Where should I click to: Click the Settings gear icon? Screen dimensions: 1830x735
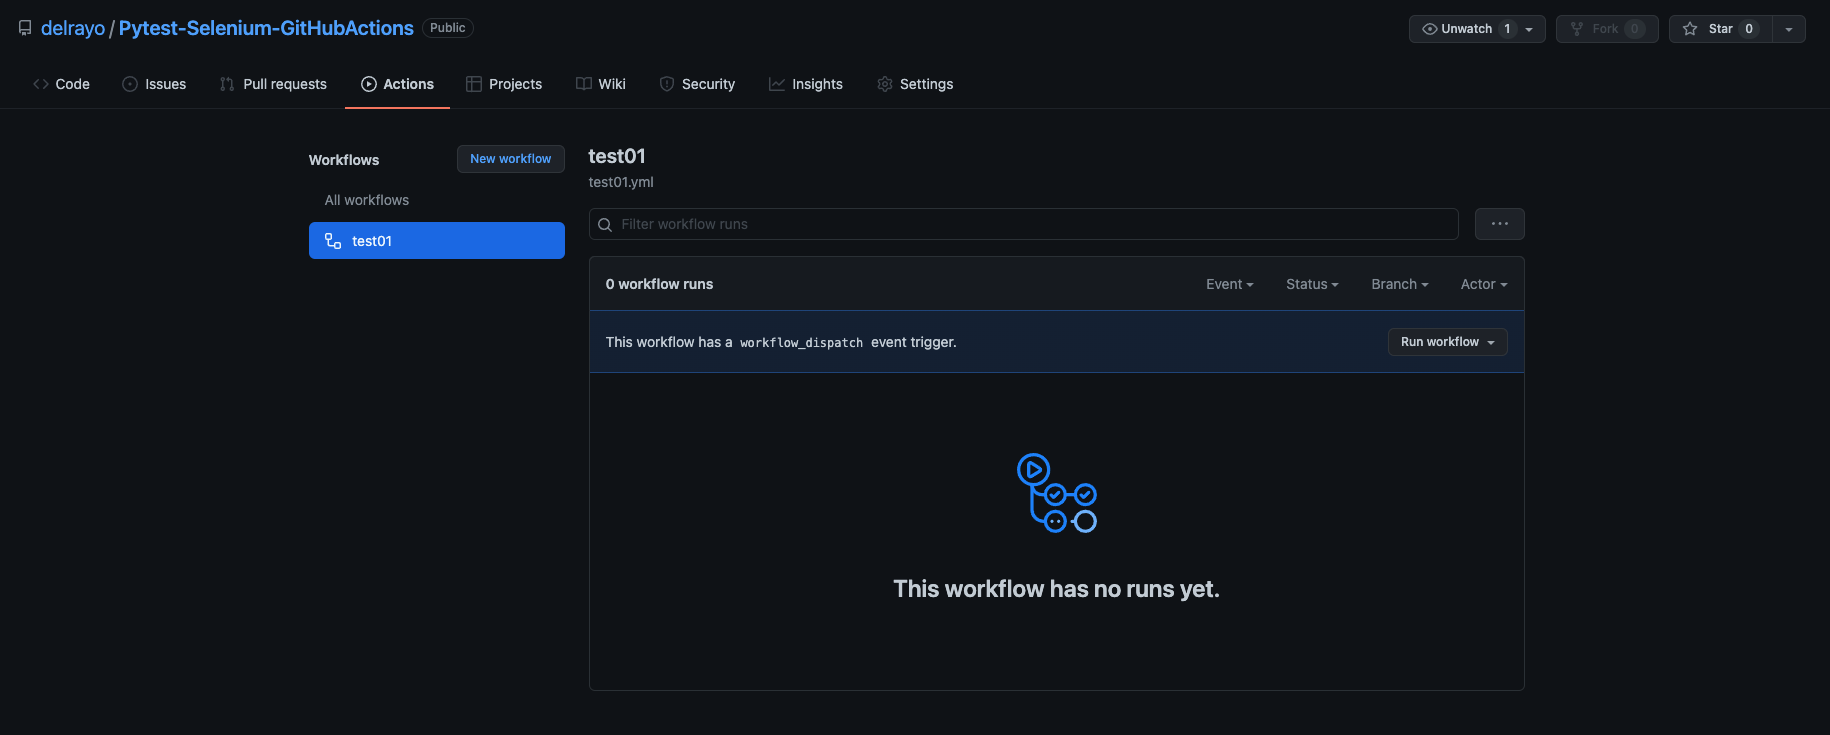click(885, 84)
